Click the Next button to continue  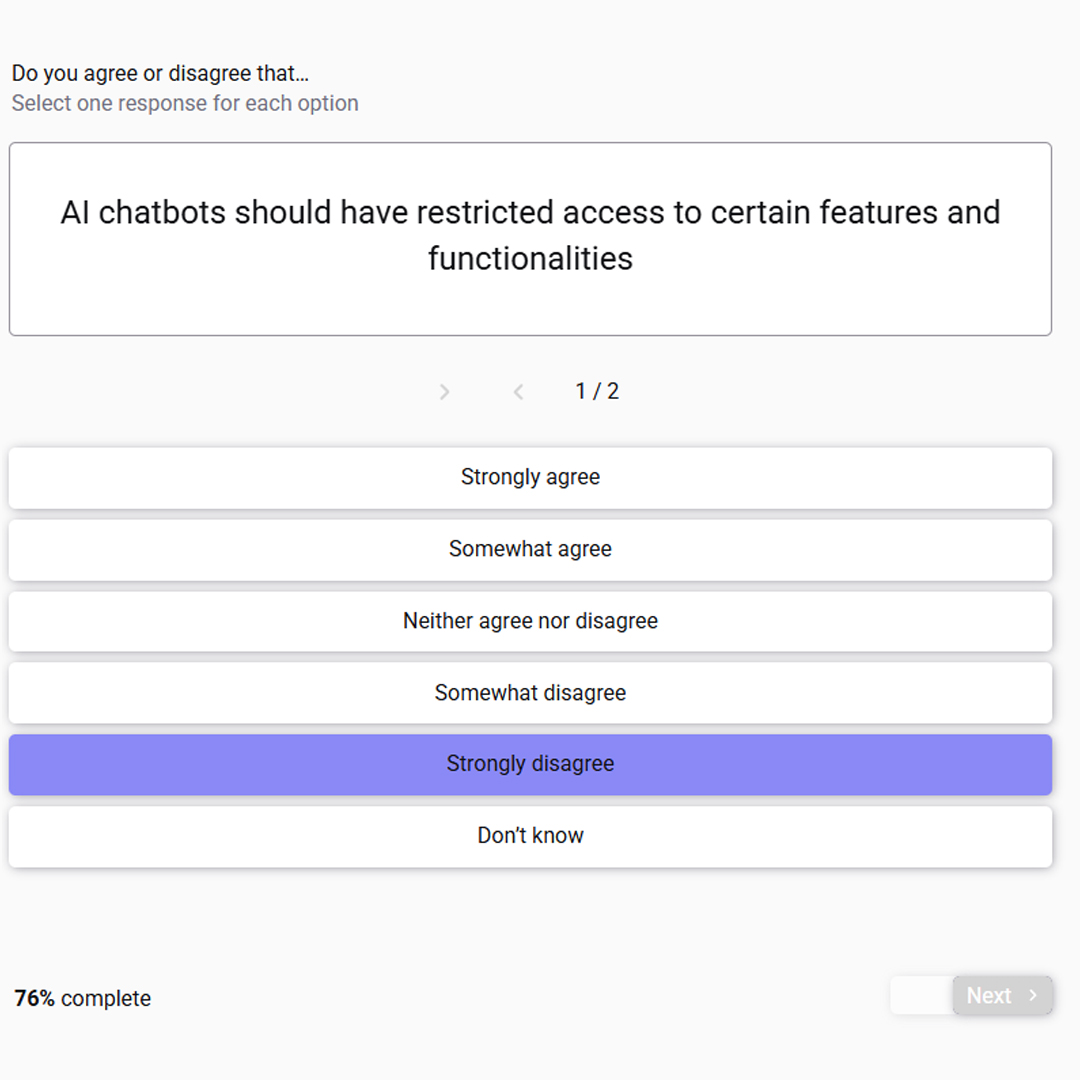point(1002,995)
